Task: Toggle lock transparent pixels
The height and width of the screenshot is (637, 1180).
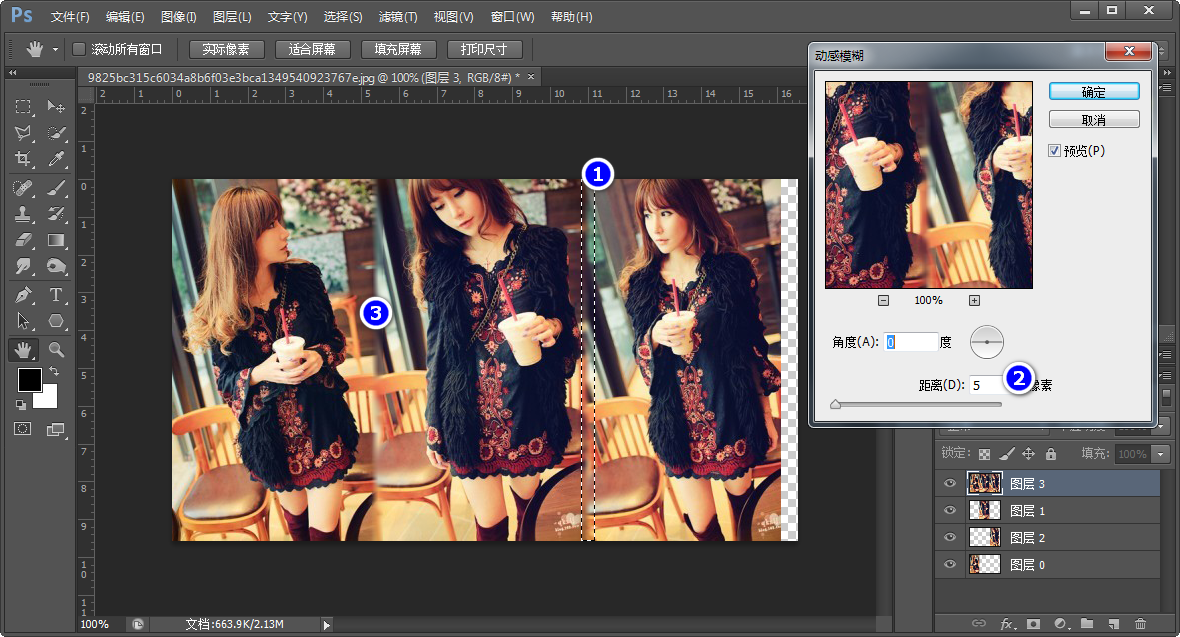Action: point(984,454)
